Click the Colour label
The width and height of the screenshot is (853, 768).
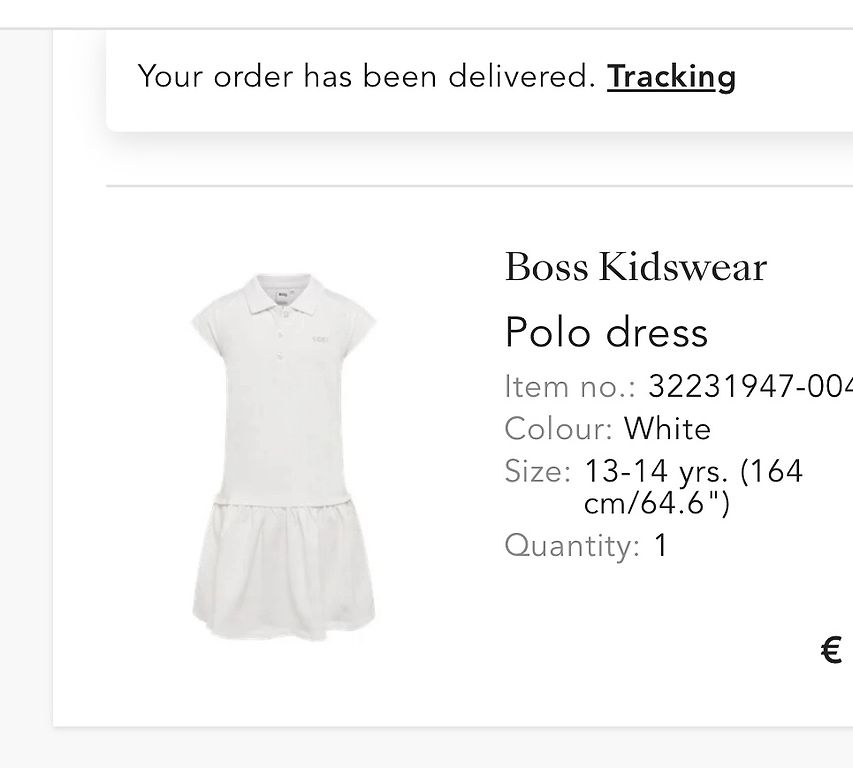tap(559, 429)
